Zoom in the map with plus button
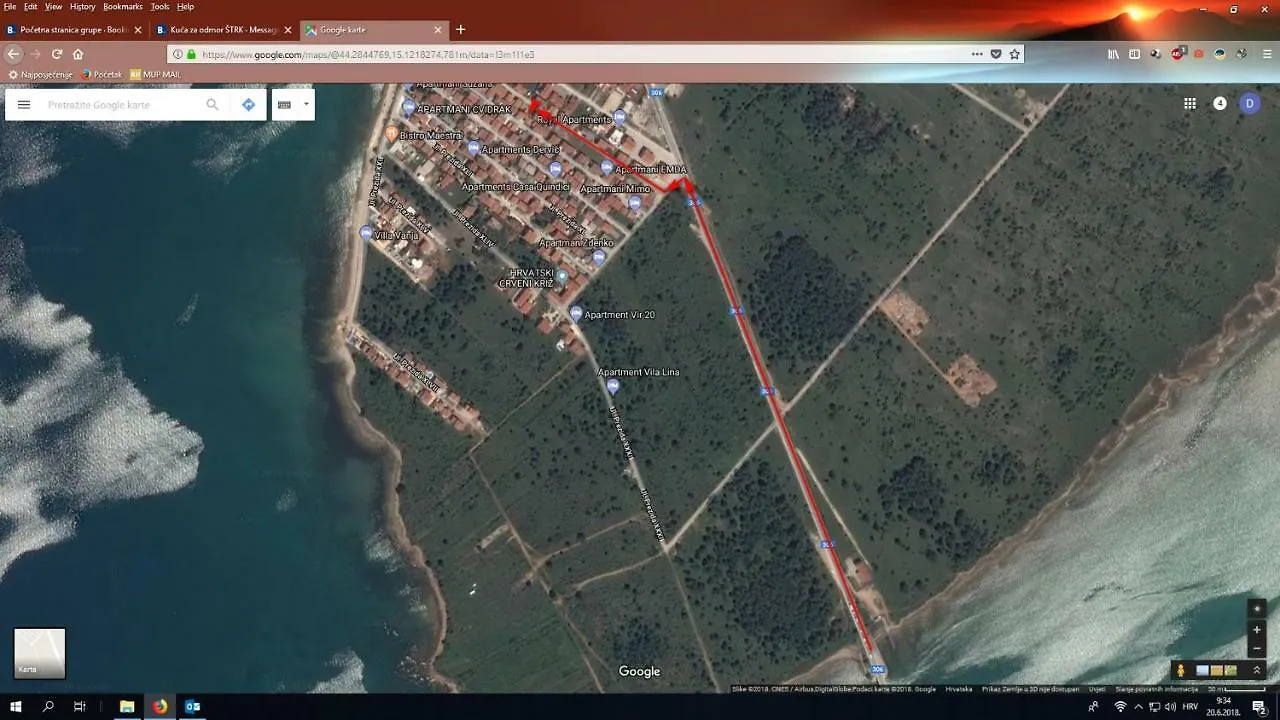The image size is (1280, 720). click(1257, 630)
